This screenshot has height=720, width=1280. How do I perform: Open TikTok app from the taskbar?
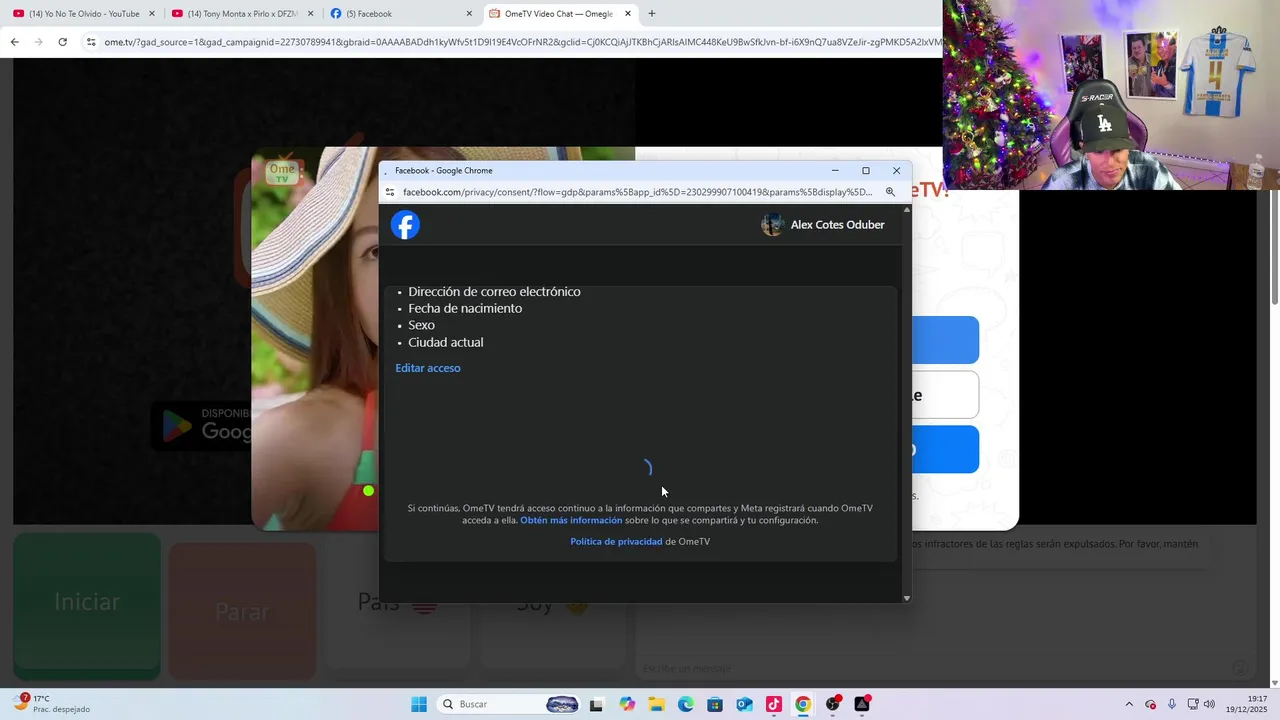point(774,704)
